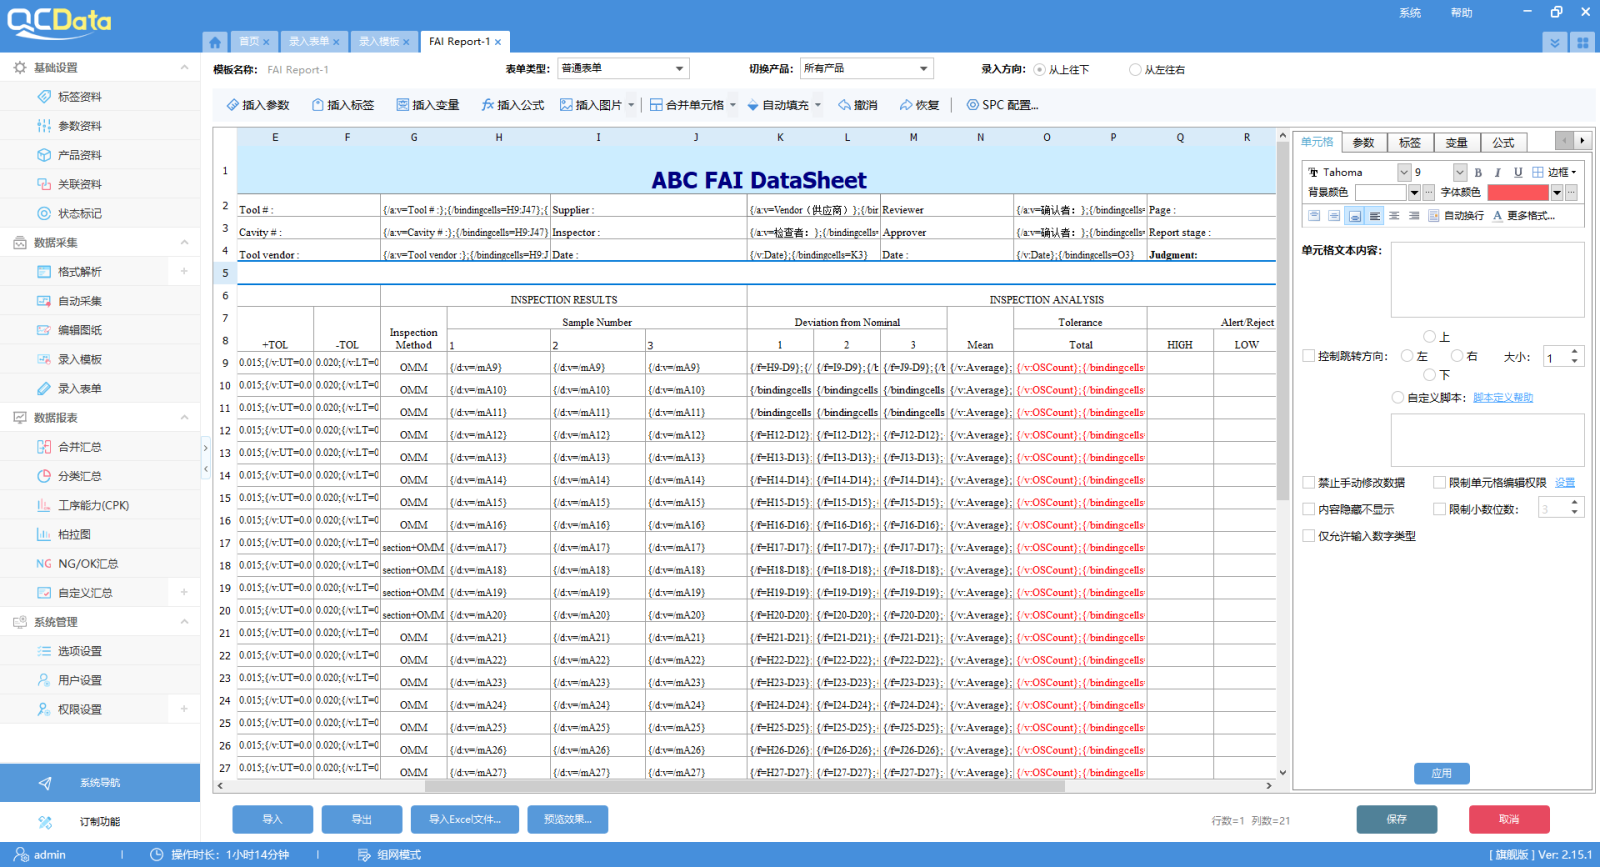The image size is (1600, 867).
Task: Toggle italic formatting I
Action: (1498, 172)
